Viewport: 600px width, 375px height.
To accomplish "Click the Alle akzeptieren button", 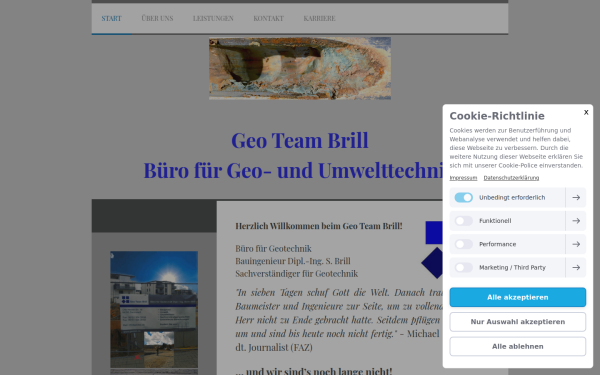I will coord(517,297).
